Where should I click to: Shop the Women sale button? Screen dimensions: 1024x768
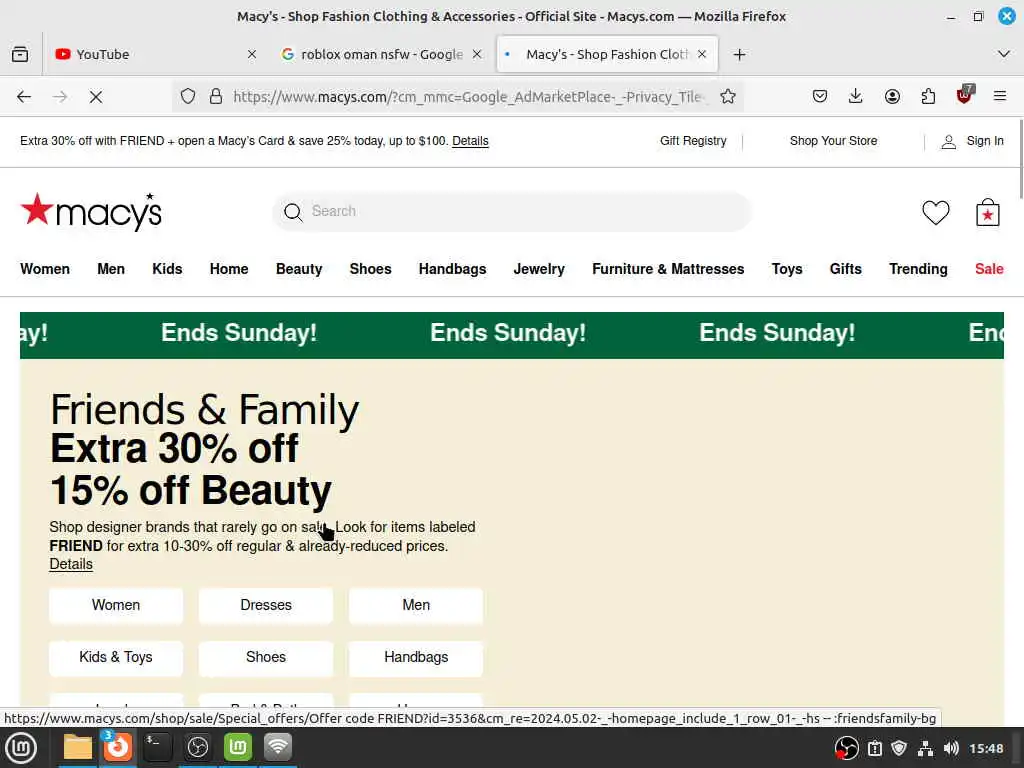pyautogui.click(x=116, y=605)
